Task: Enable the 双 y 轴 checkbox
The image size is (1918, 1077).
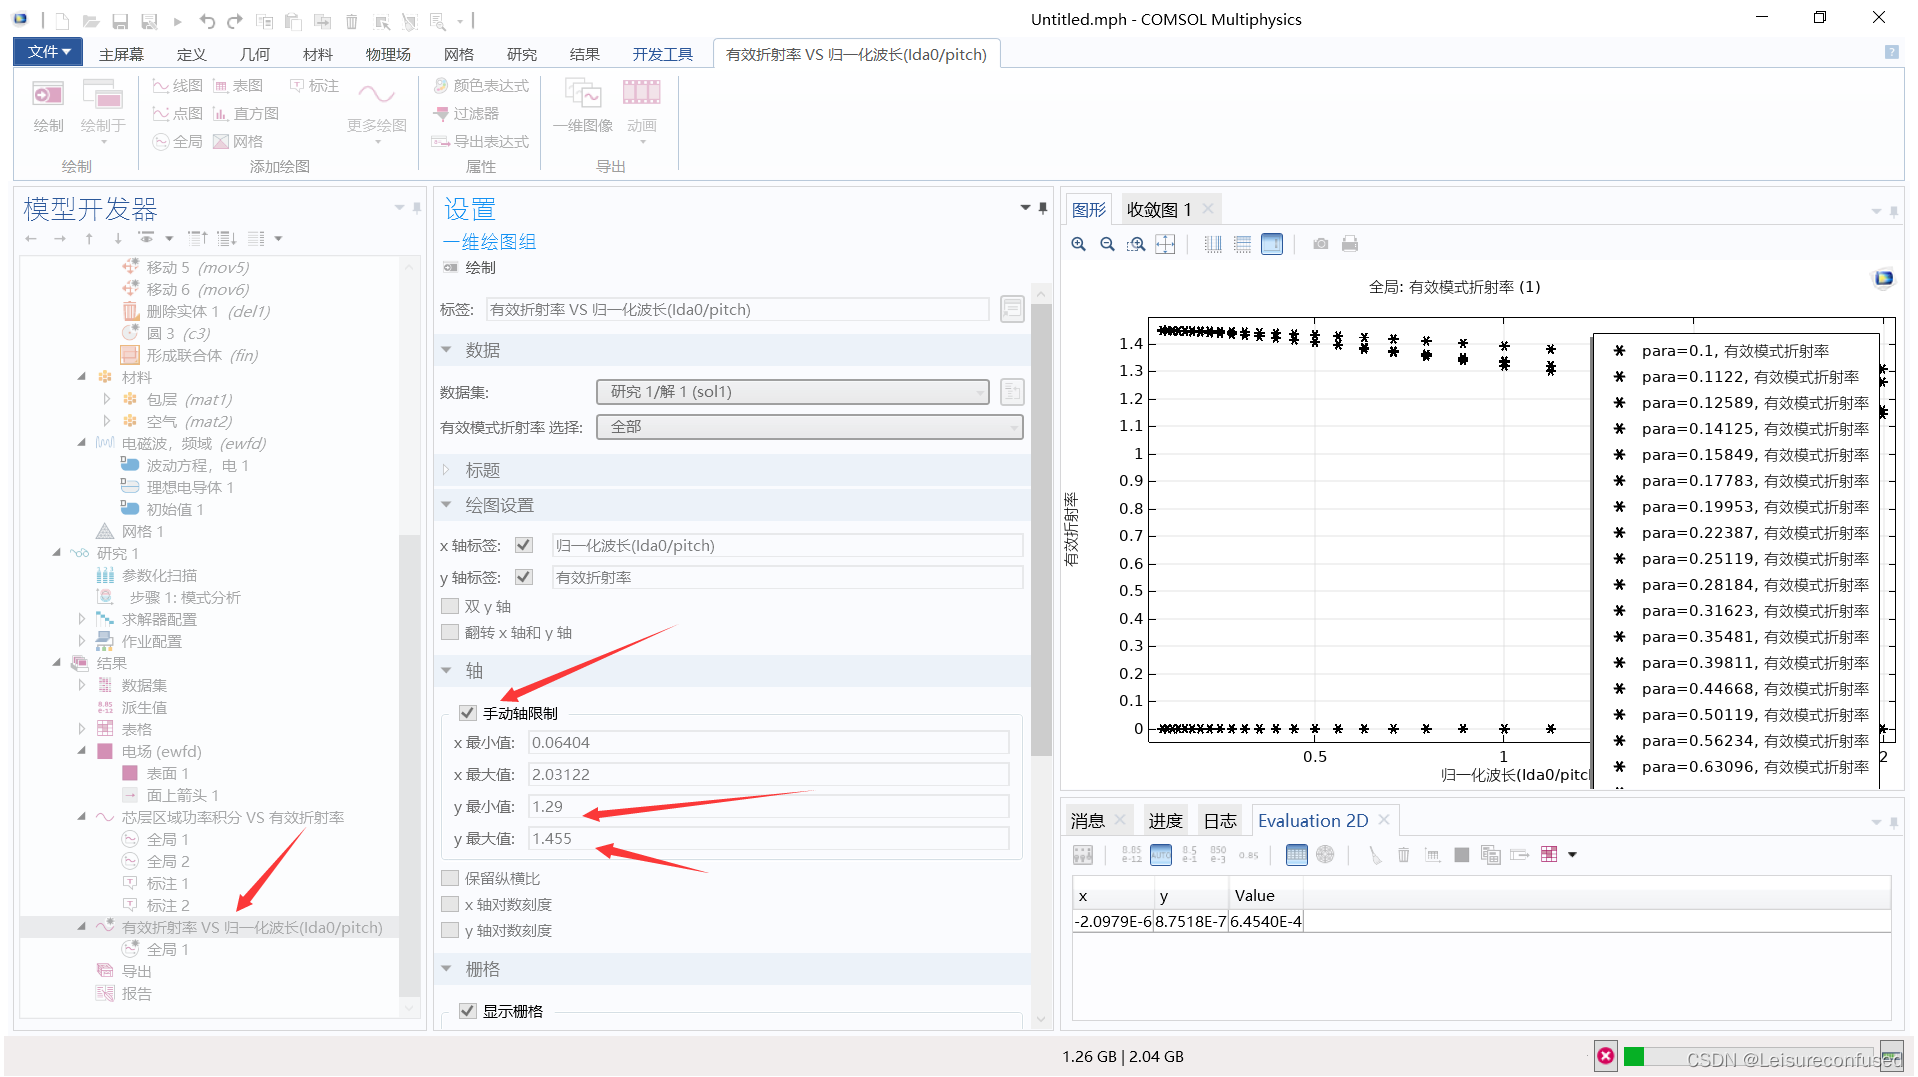Action: pos(450,607)
